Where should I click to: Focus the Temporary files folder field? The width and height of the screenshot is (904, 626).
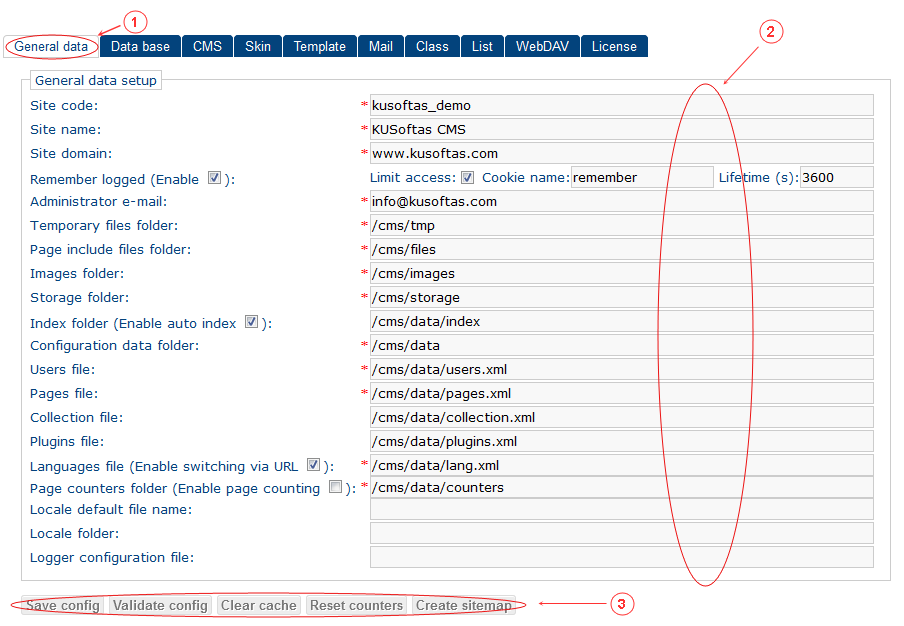(x=622, y=225)
